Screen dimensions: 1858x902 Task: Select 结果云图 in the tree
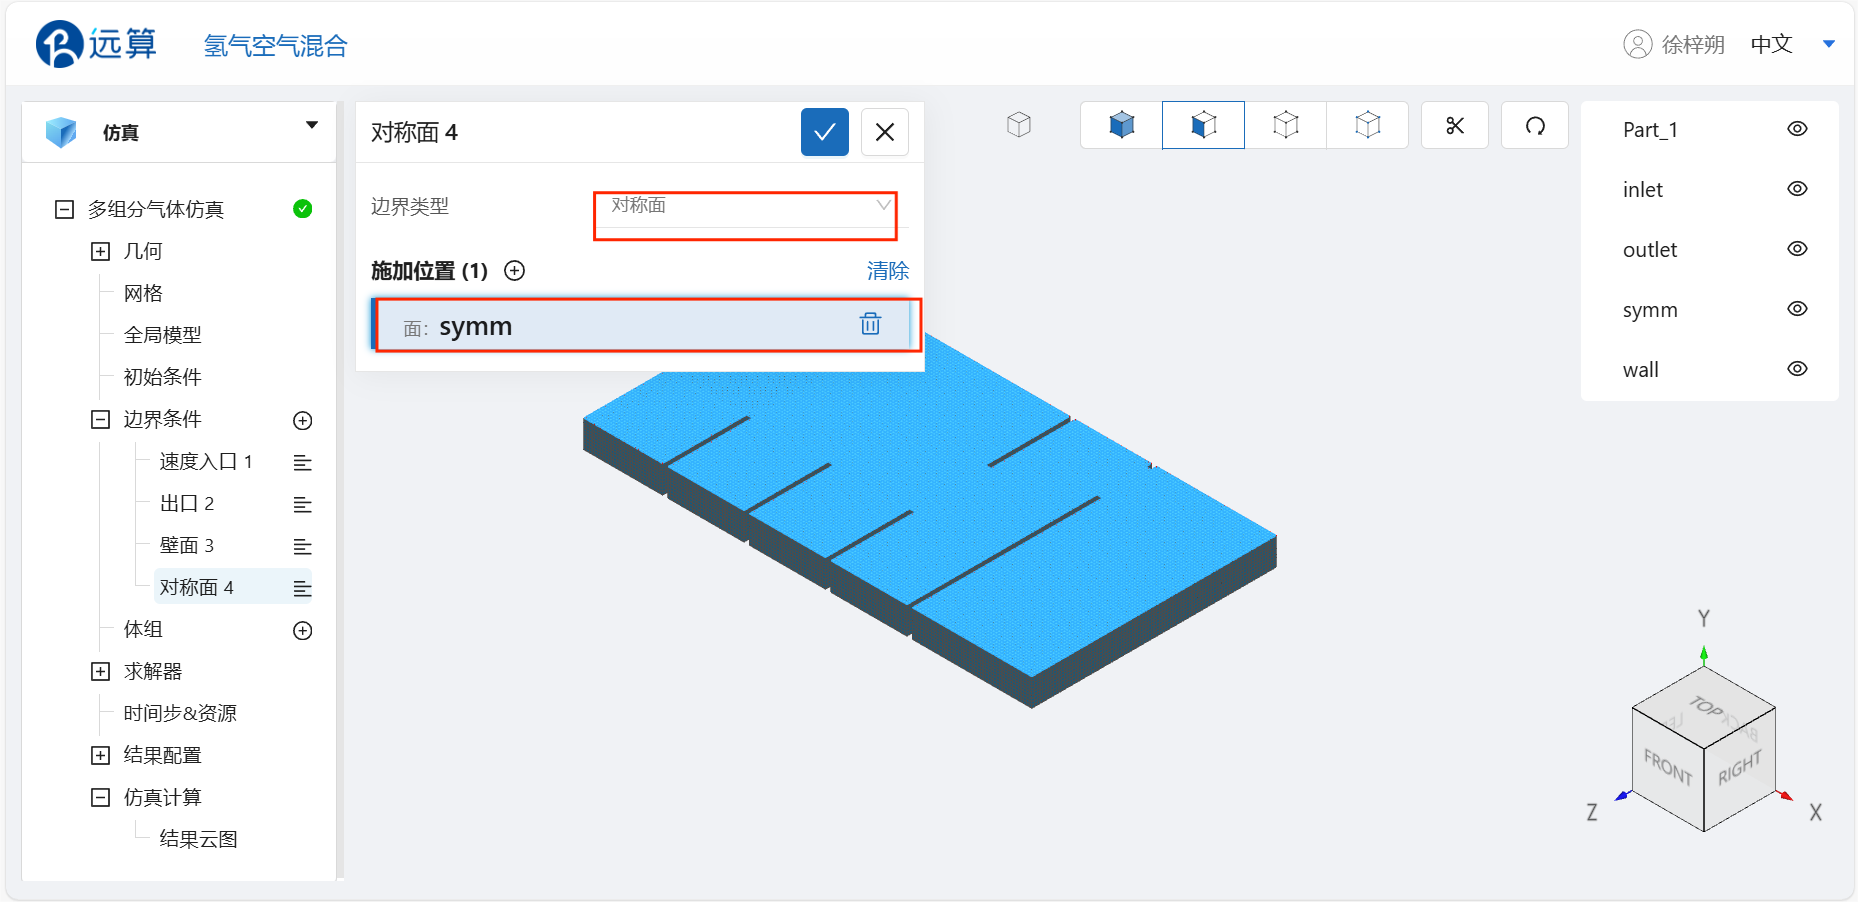(x=199, y=839)
